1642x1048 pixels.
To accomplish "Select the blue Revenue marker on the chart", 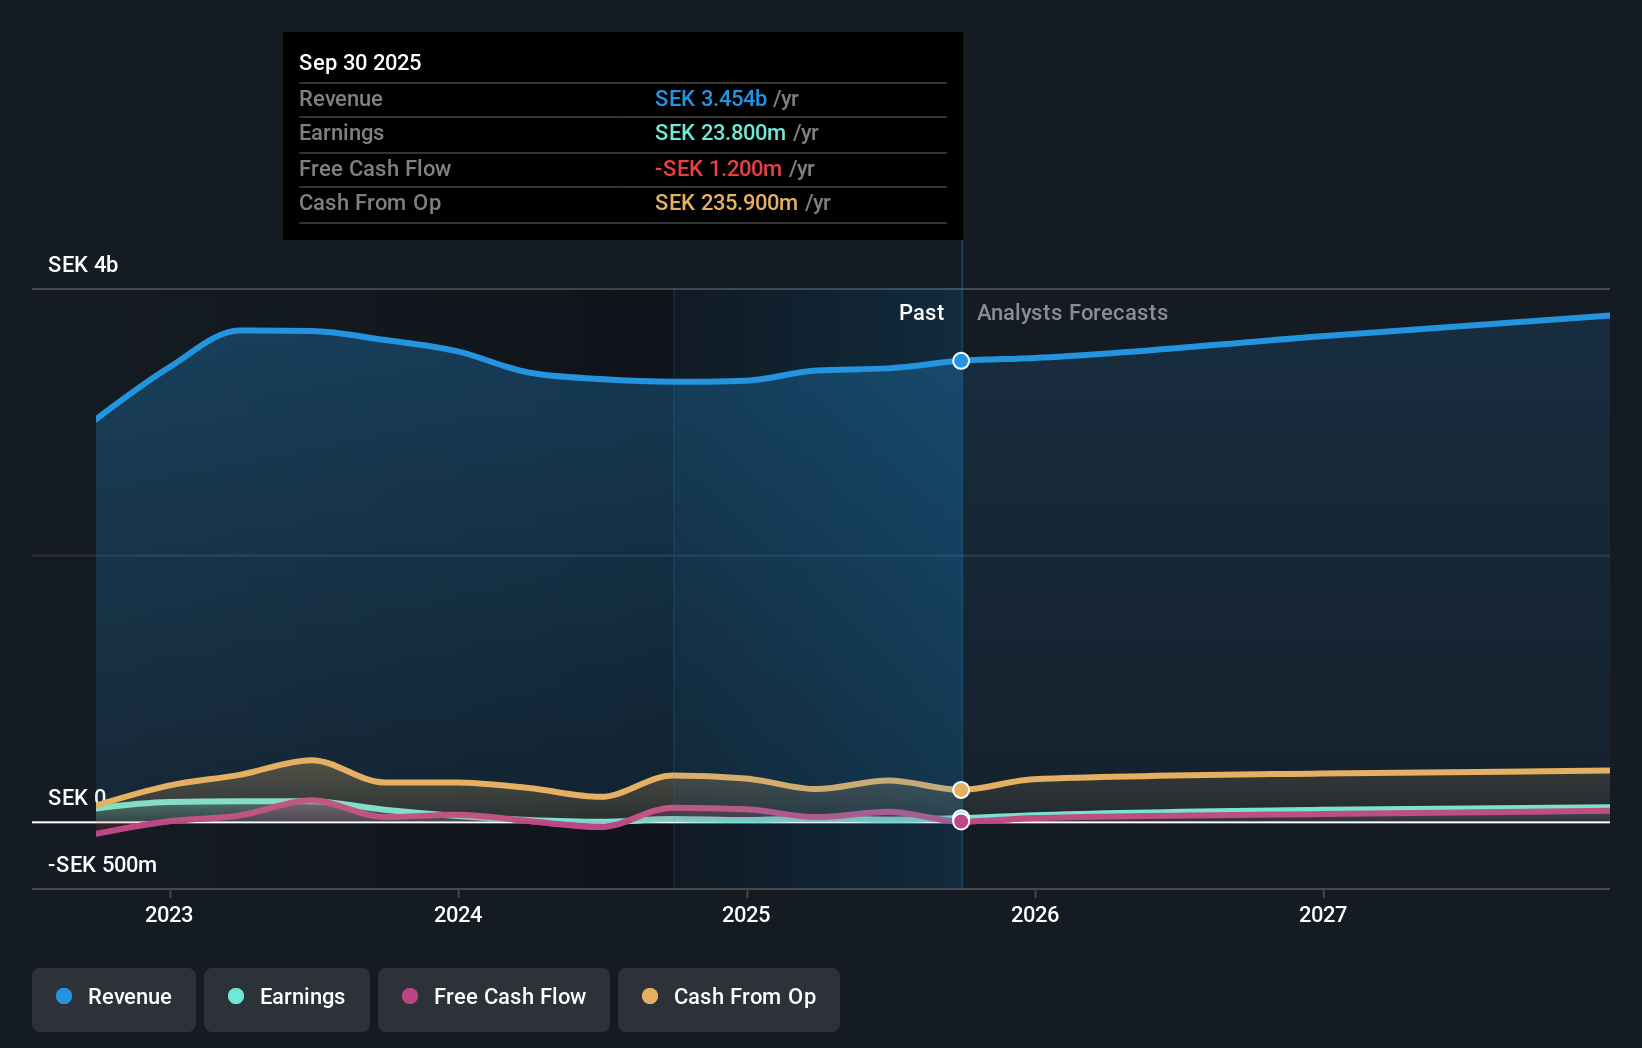I will pos(961,361).
